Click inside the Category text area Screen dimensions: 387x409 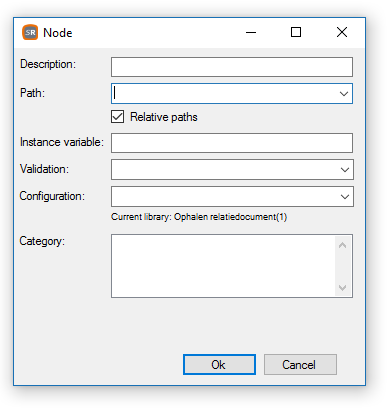click(x=223, y=266)
